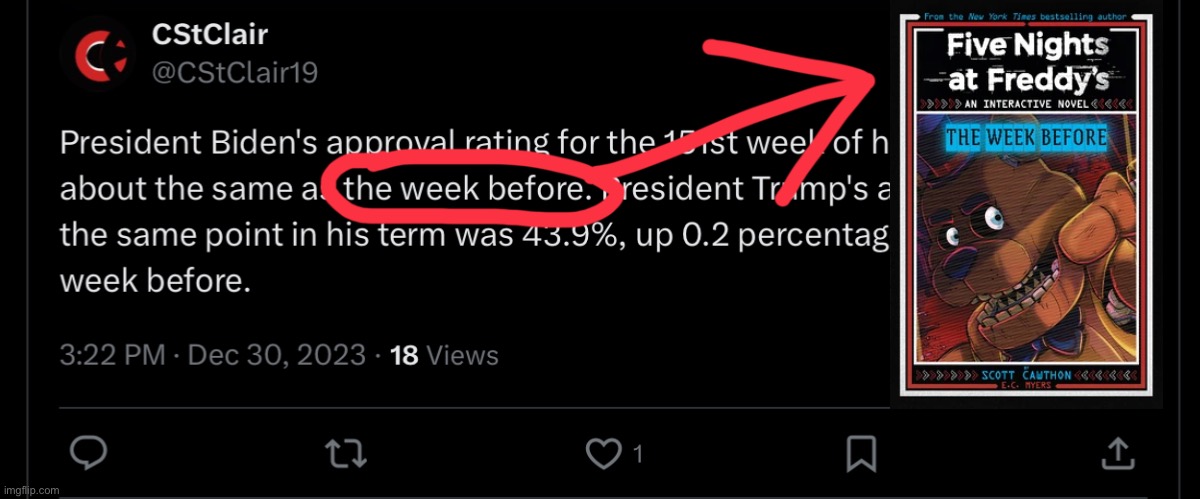This screenshot has width=1200, height=499.
Task: Open the @CStClair19 handle link
Action: coord(234,72)
